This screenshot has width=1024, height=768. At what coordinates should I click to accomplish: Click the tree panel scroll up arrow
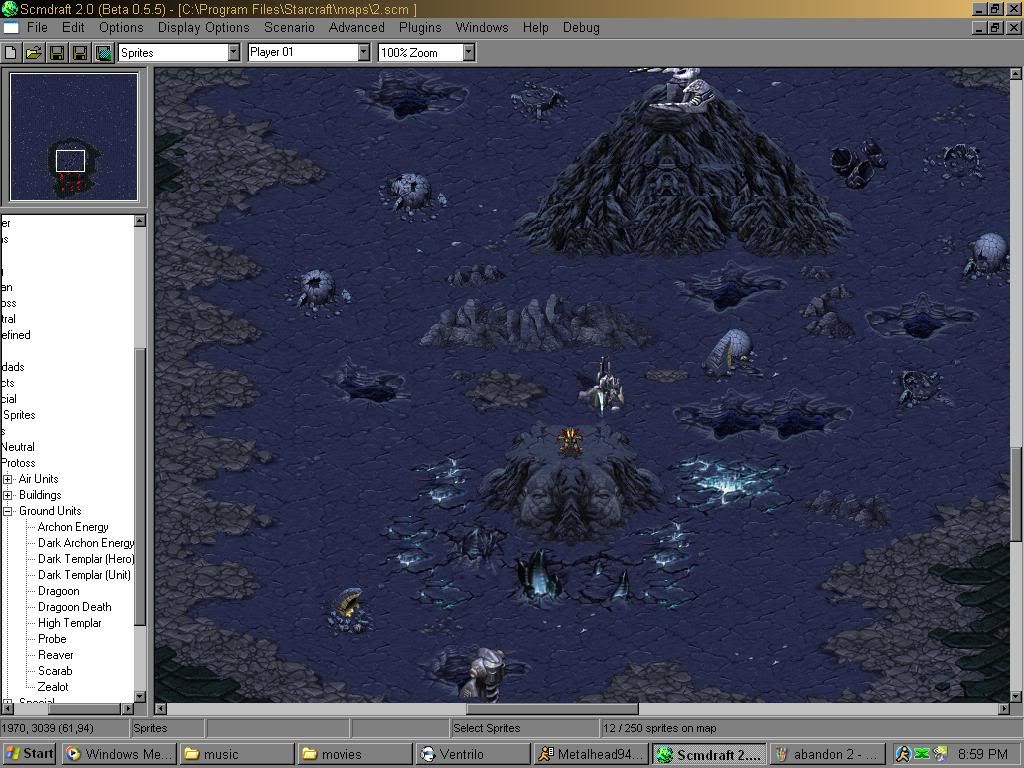tap(140, 221)
